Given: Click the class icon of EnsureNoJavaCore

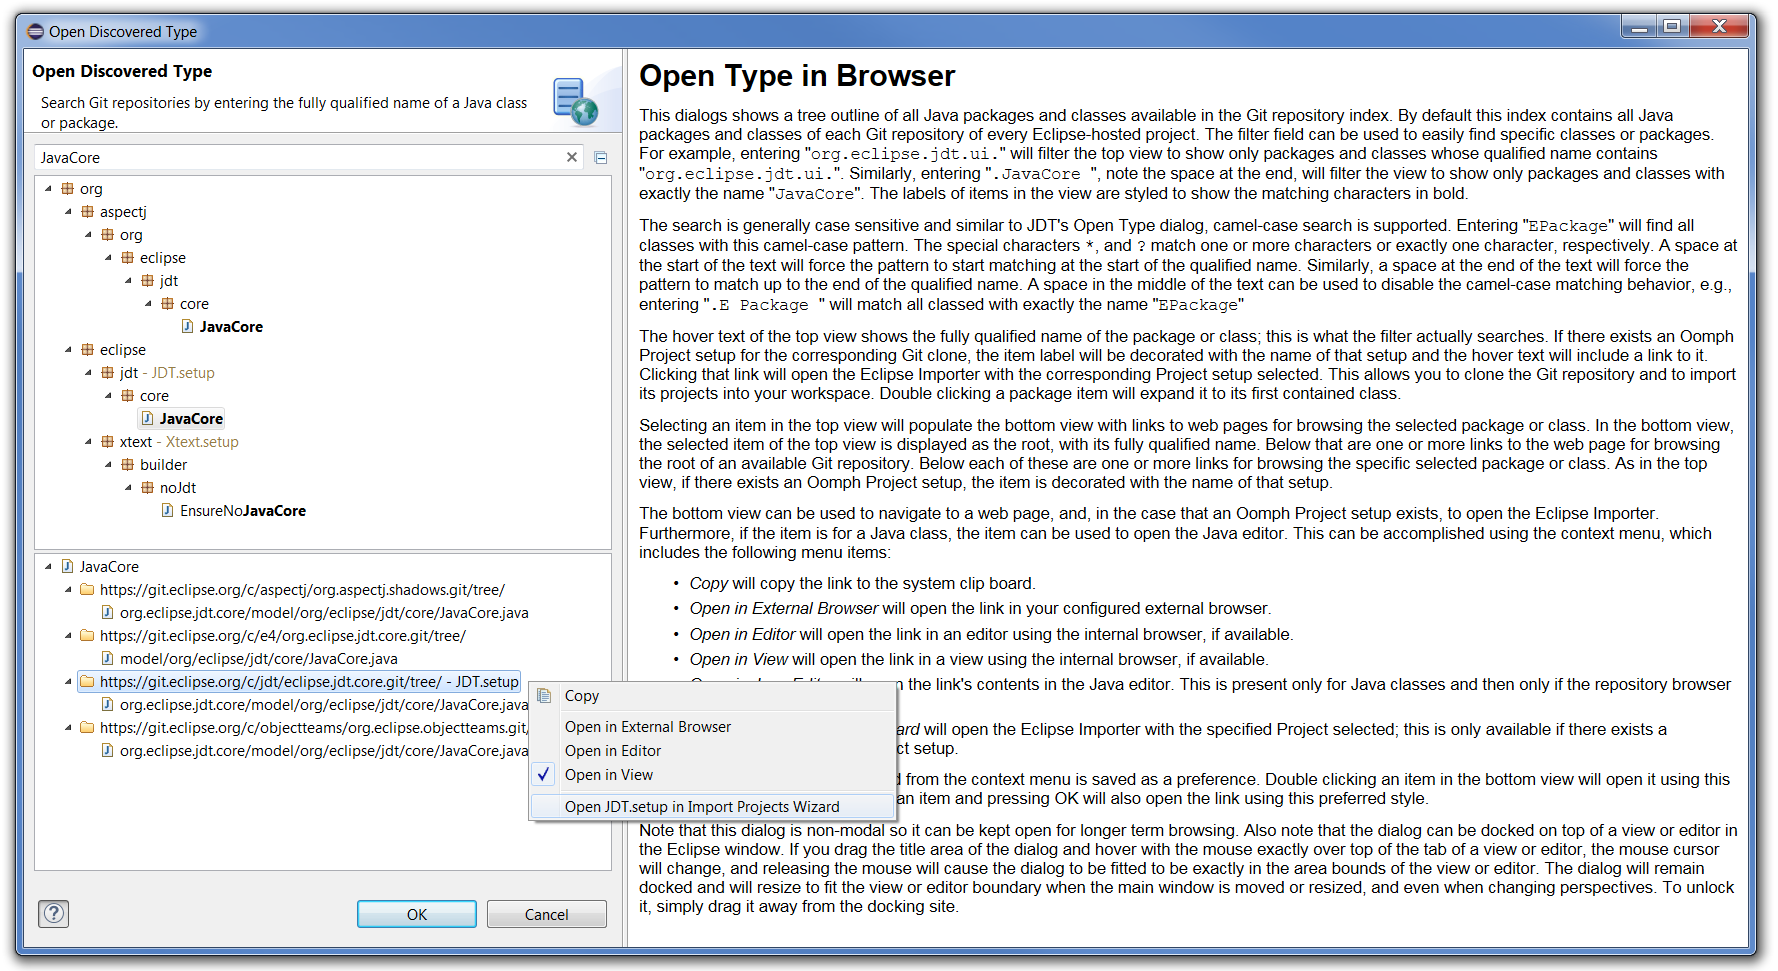Looking at the screenshot, I should coord(168,510).
